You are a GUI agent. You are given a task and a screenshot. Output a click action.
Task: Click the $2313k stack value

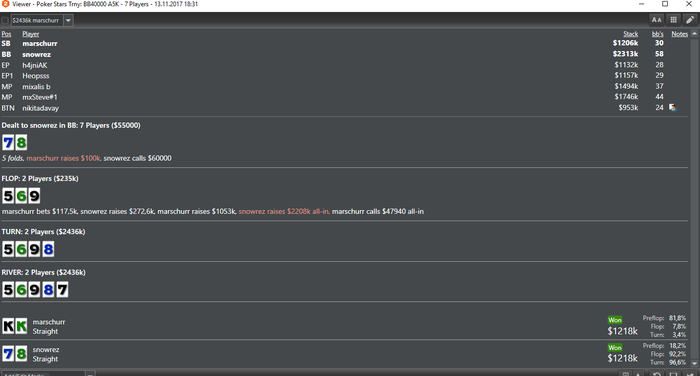(x=625, y=54)
